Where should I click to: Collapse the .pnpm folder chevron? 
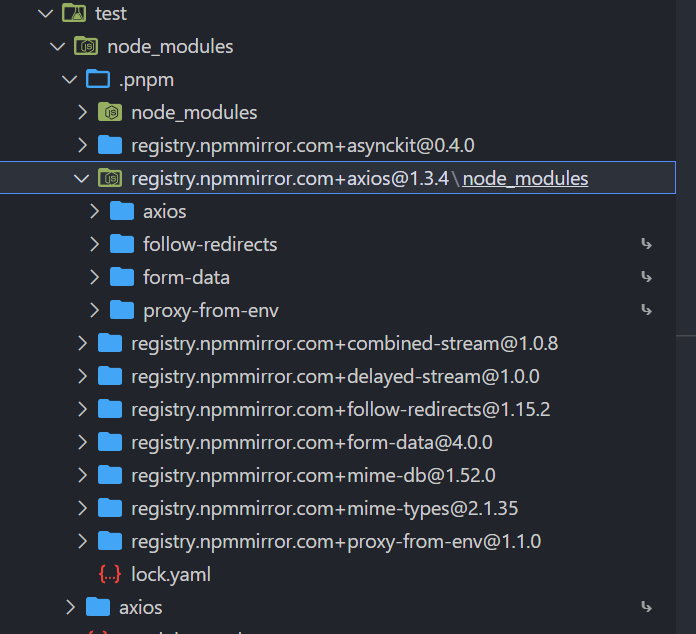[69, 80]
